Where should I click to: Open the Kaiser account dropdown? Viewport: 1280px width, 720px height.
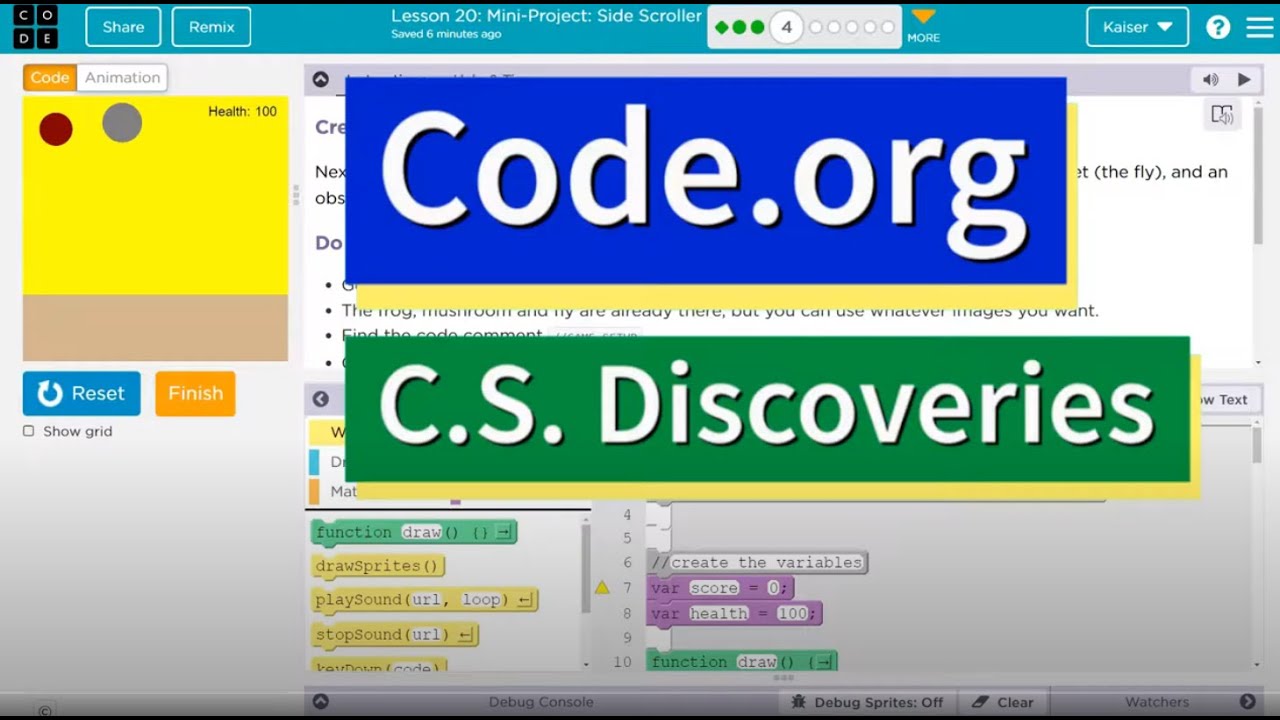(x=1137, y=27)
